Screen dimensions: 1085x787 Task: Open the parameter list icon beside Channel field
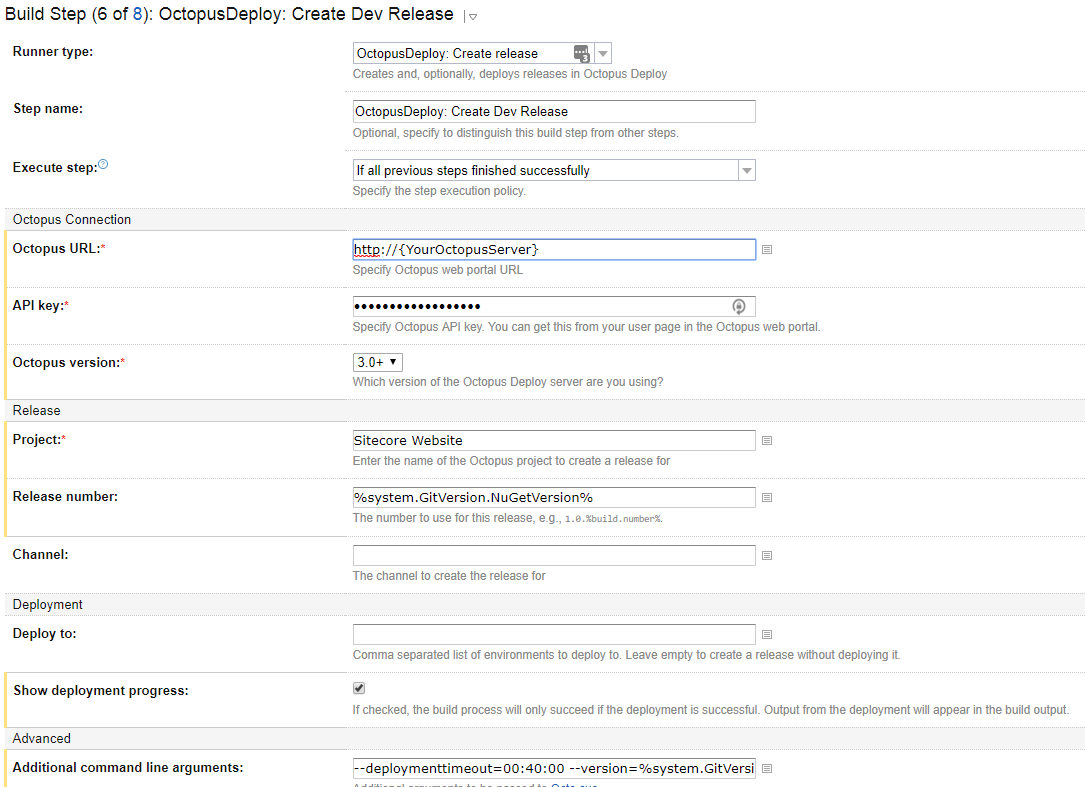point(767,555)
